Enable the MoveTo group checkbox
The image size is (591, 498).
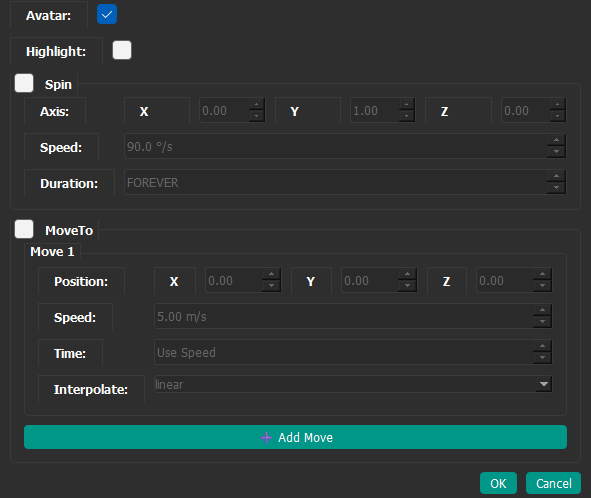(x=24, y=229)
